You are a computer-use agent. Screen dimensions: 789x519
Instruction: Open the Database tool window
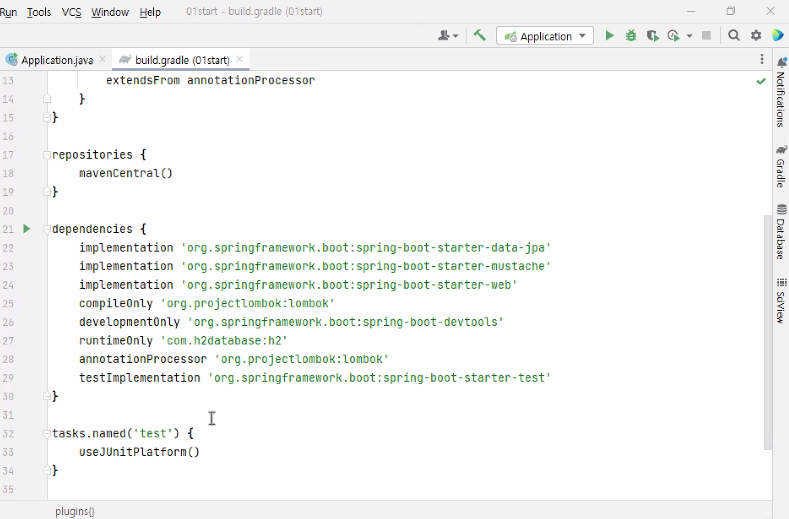point(780,232)
